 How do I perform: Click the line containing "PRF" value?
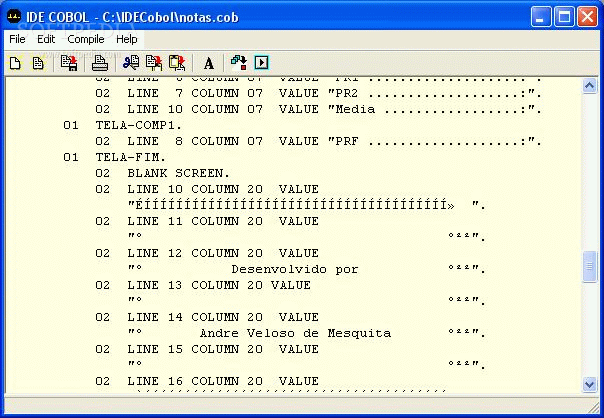319,141
